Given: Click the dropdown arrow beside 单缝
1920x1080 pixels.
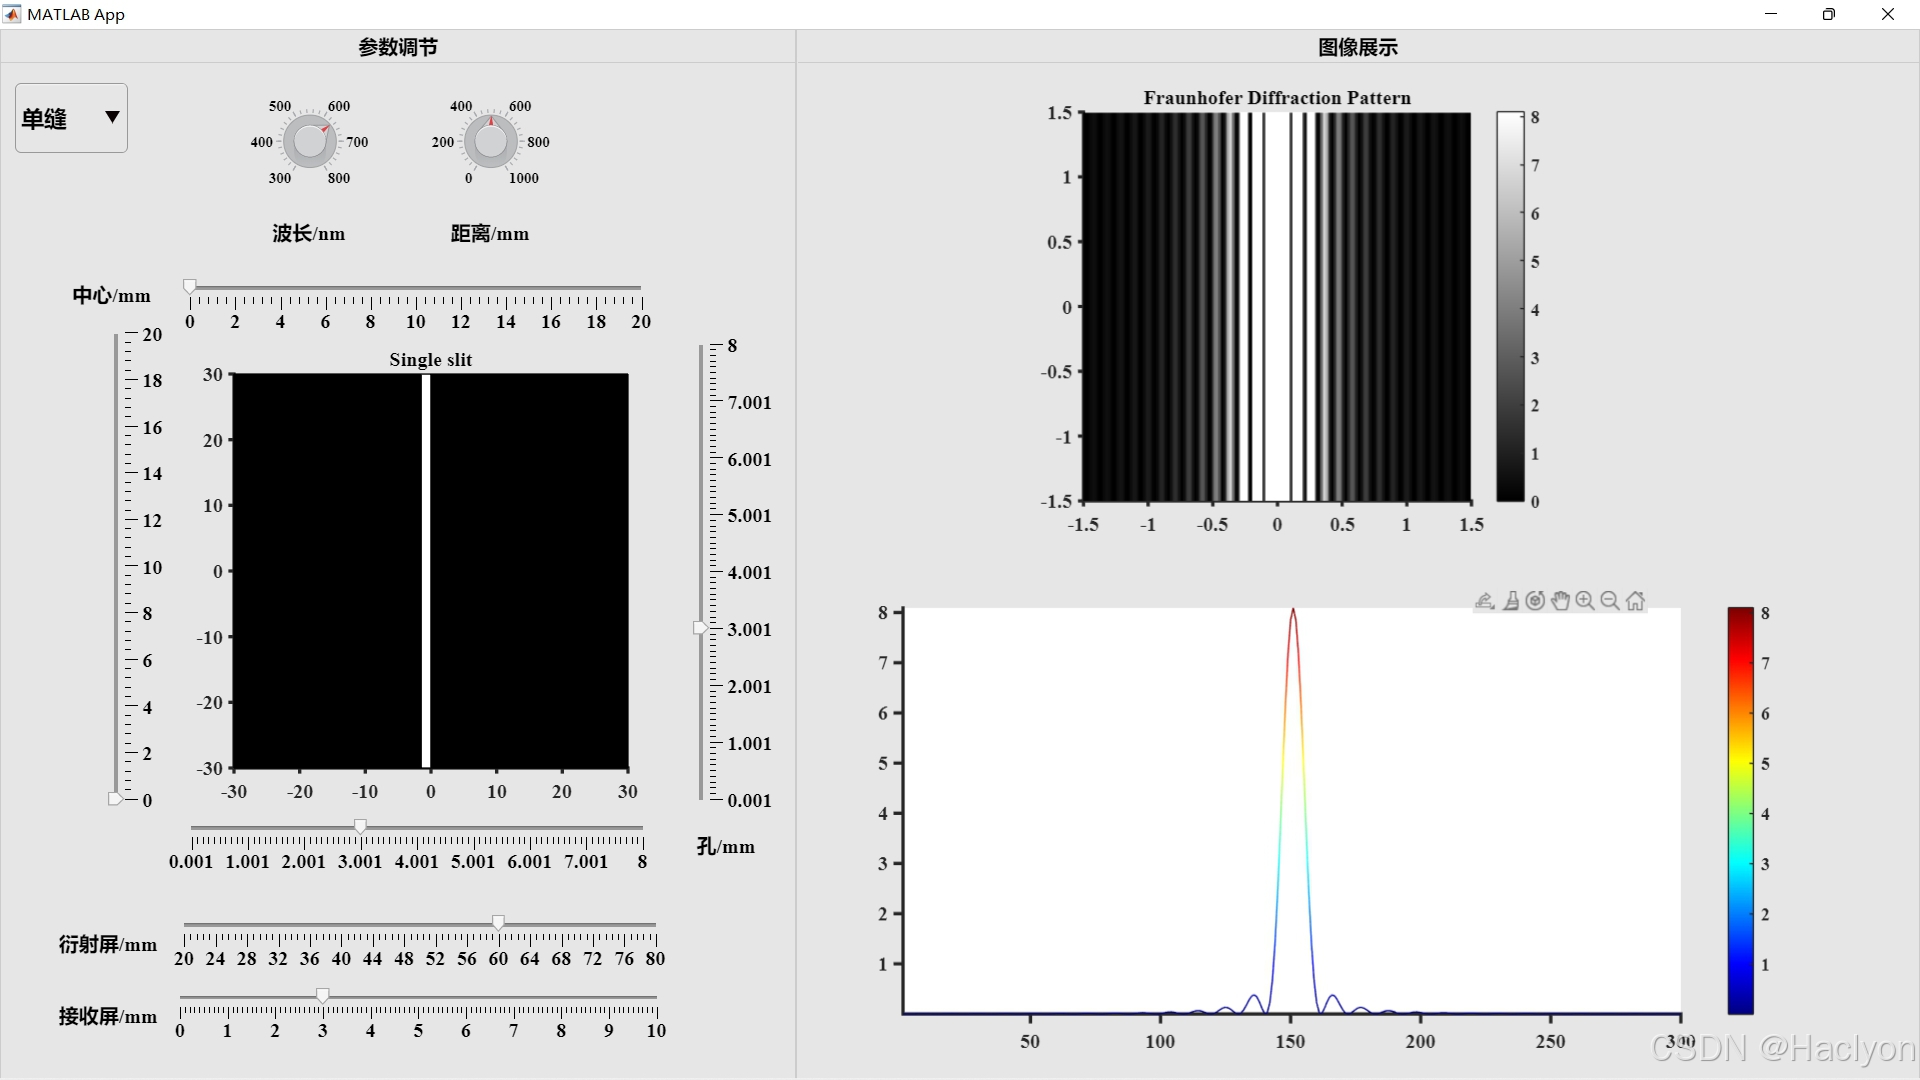Looking at the screenshot, I should 112,117.
